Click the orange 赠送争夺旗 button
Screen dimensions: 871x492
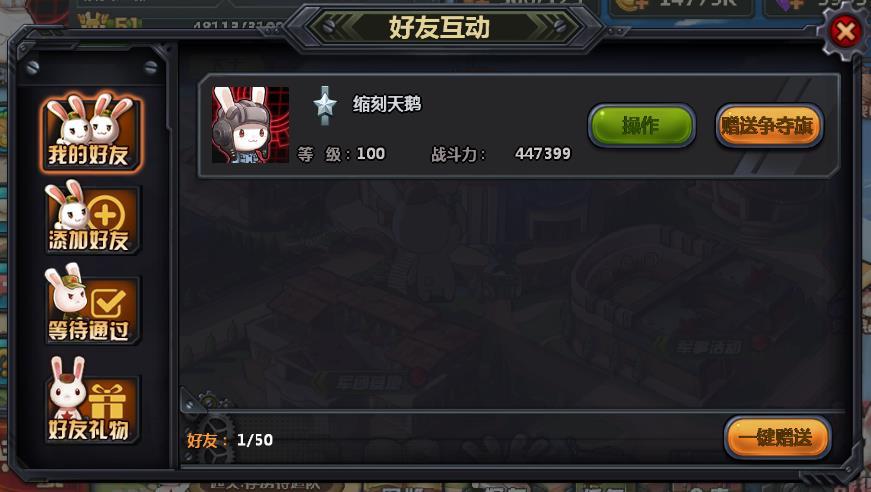click(x=769, y=126)
